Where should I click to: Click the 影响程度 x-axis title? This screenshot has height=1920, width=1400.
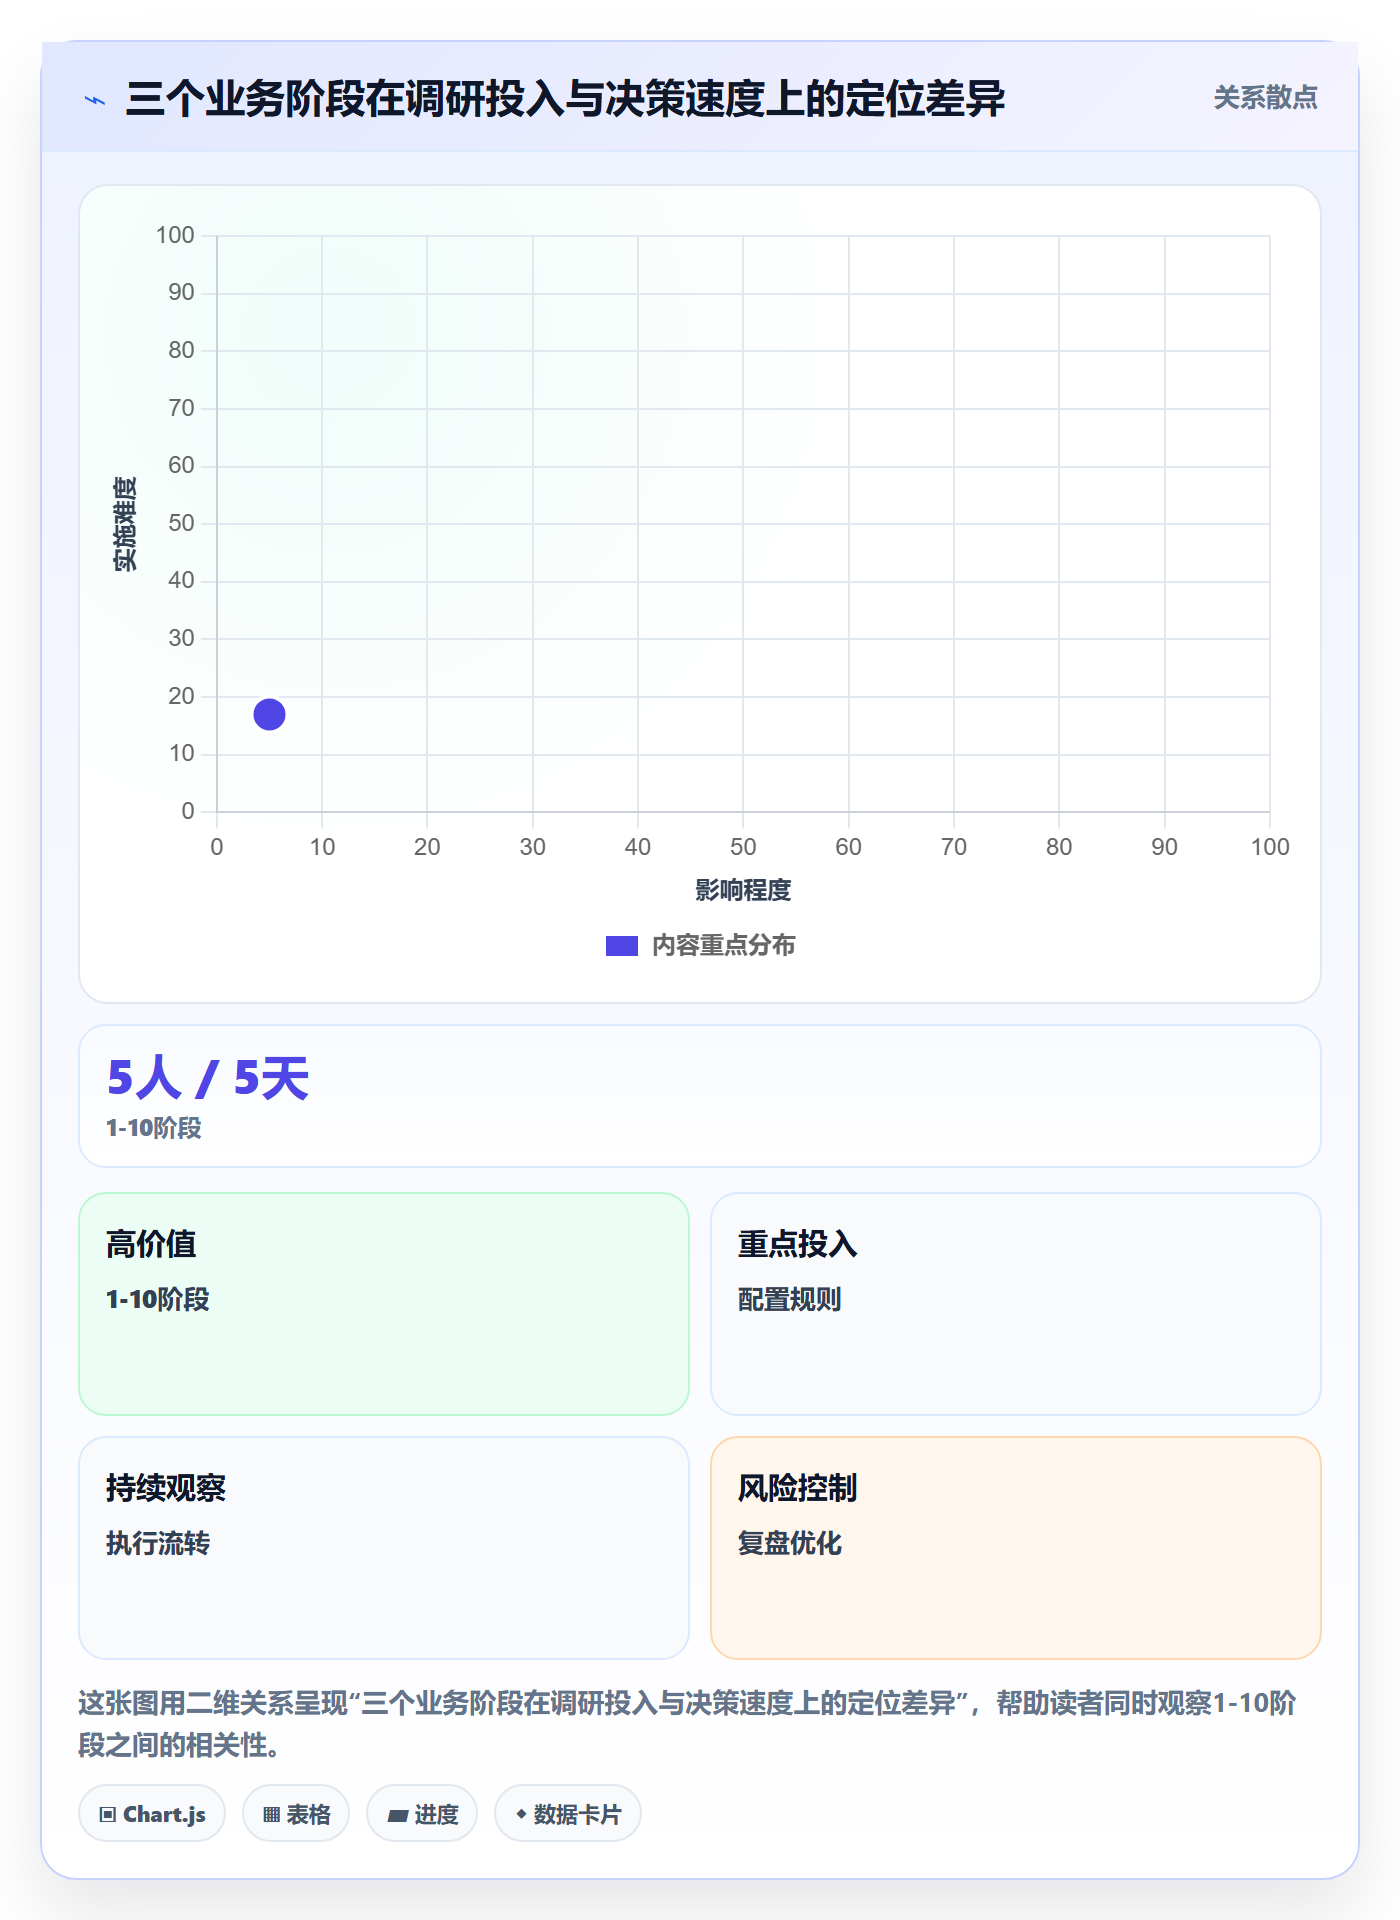743,890
